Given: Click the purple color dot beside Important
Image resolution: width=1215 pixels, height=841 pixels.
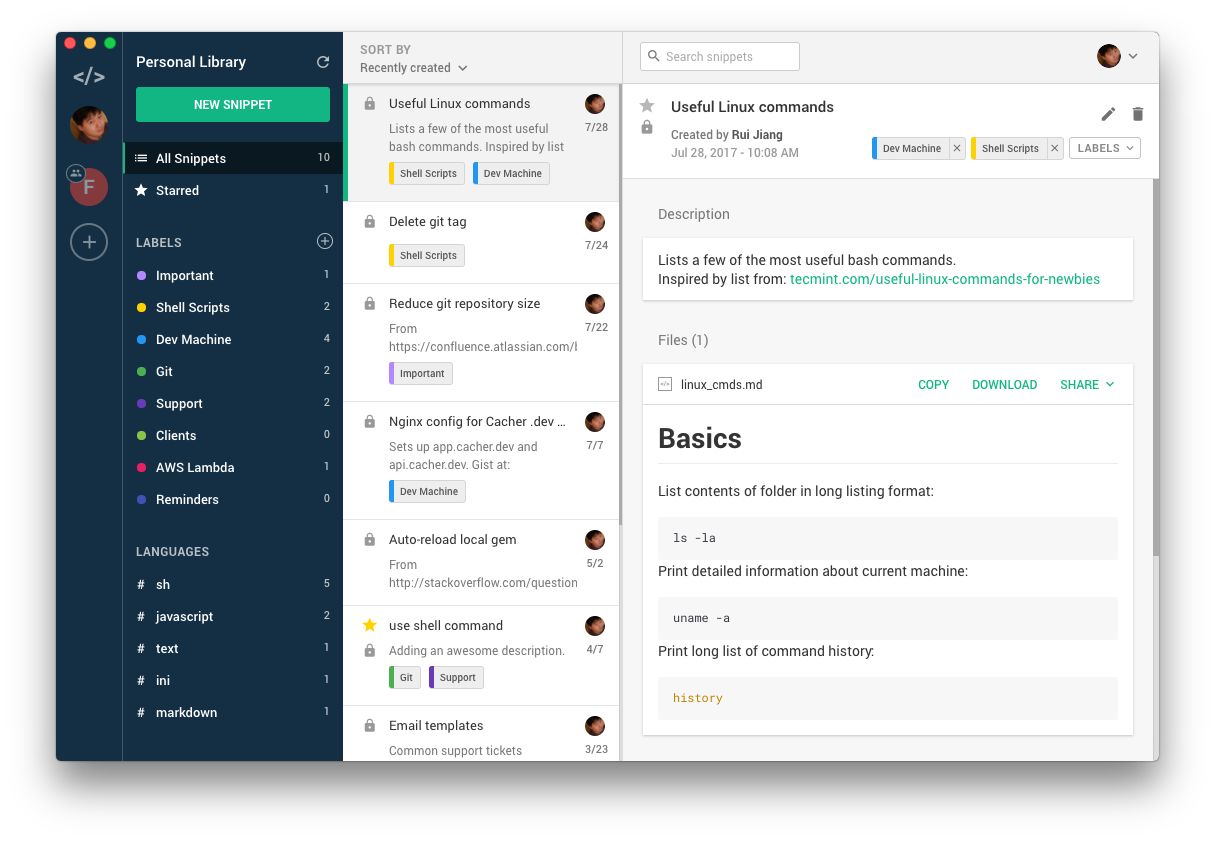Looking at the screenshot, I should click(x=141, y=275).
